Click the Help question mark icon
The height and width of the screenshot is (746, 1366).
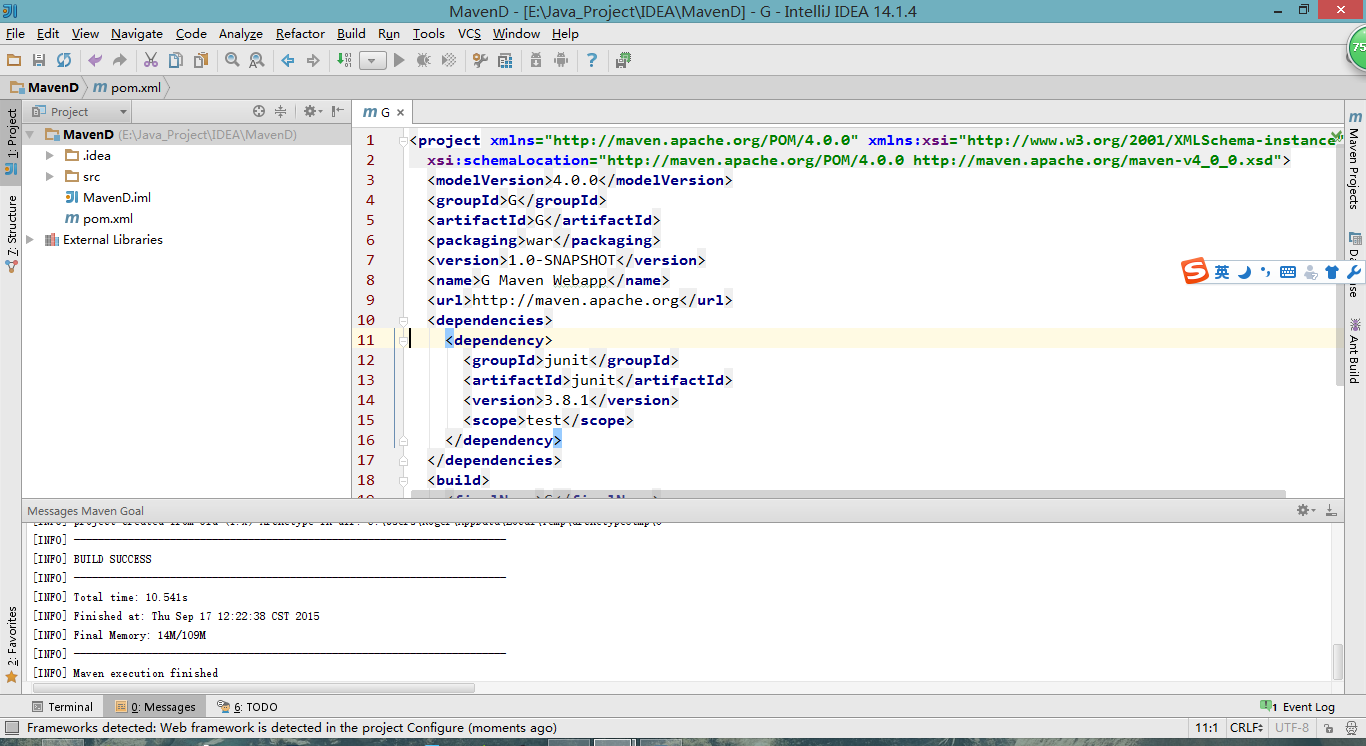[x=592, y=60]
